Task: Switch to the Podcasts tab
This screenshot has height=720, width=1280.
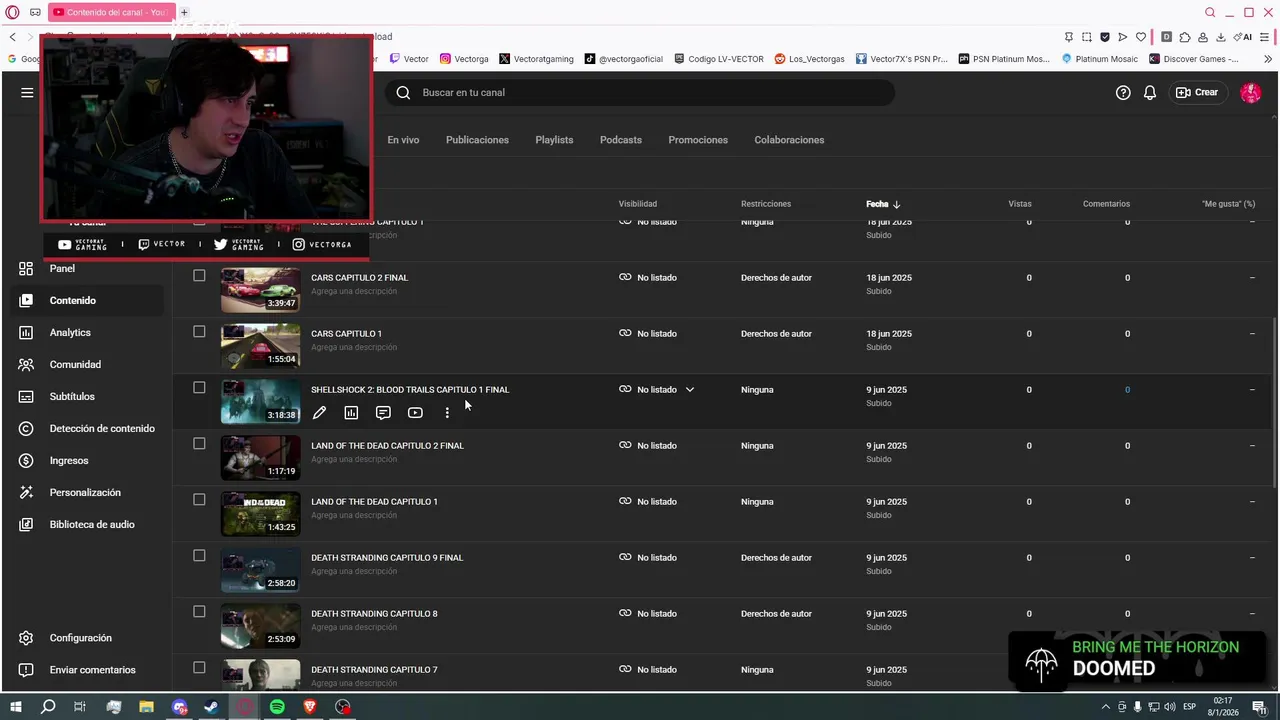Action: [x=621, y=140]
